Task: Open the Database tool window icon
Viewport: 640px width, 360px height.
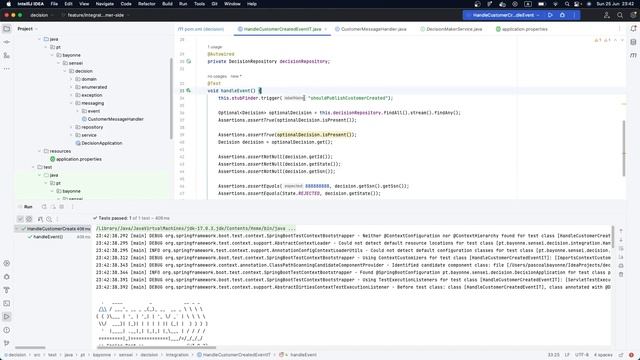Action: coord(633,42)
